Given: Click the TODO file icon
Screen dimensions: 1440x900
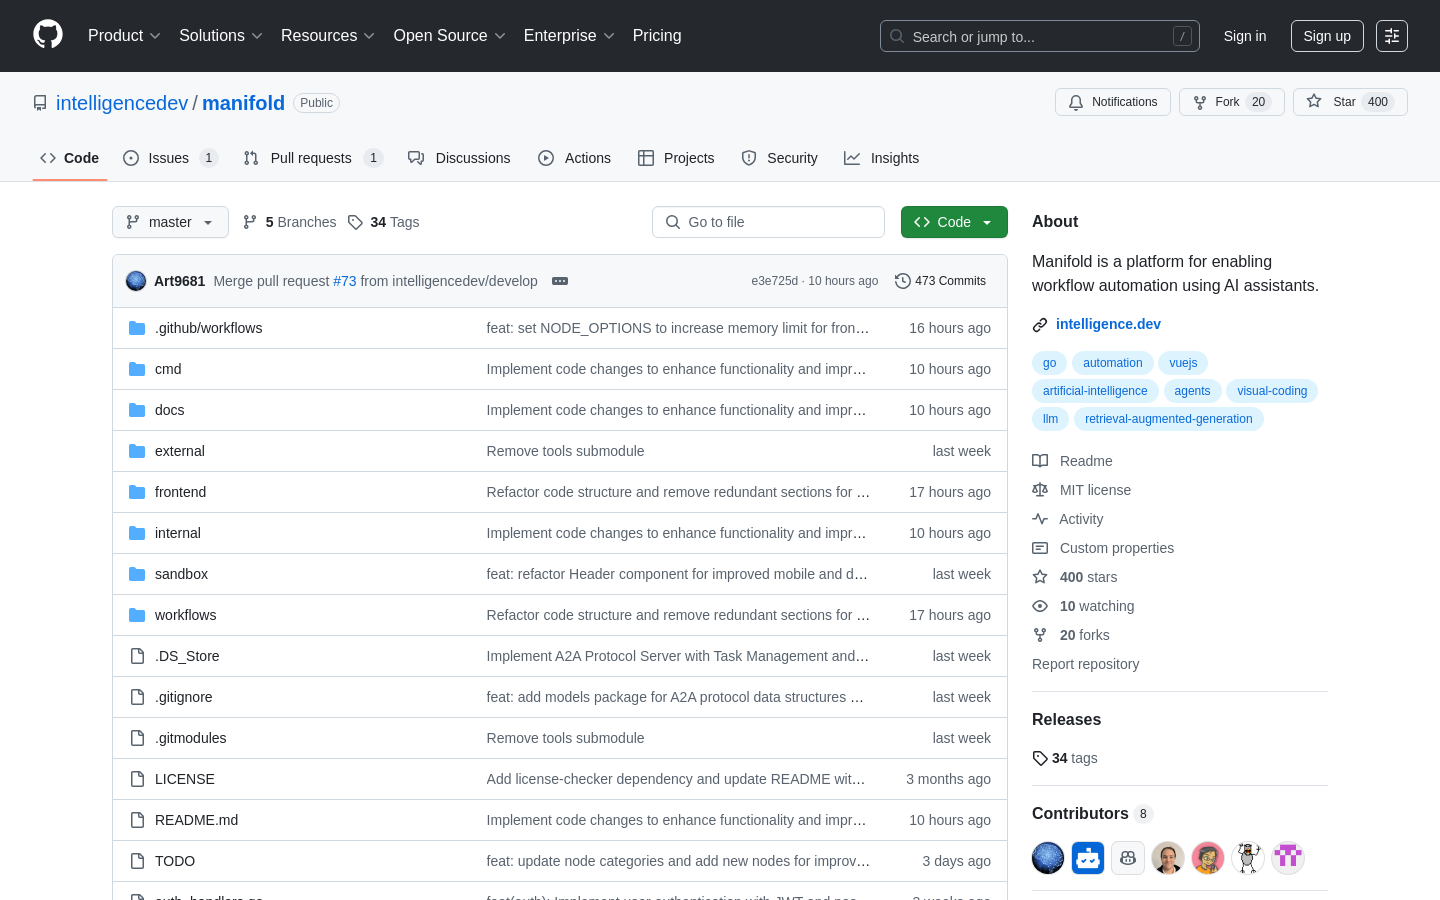Looking at the screenshot, I should point(137,861).
